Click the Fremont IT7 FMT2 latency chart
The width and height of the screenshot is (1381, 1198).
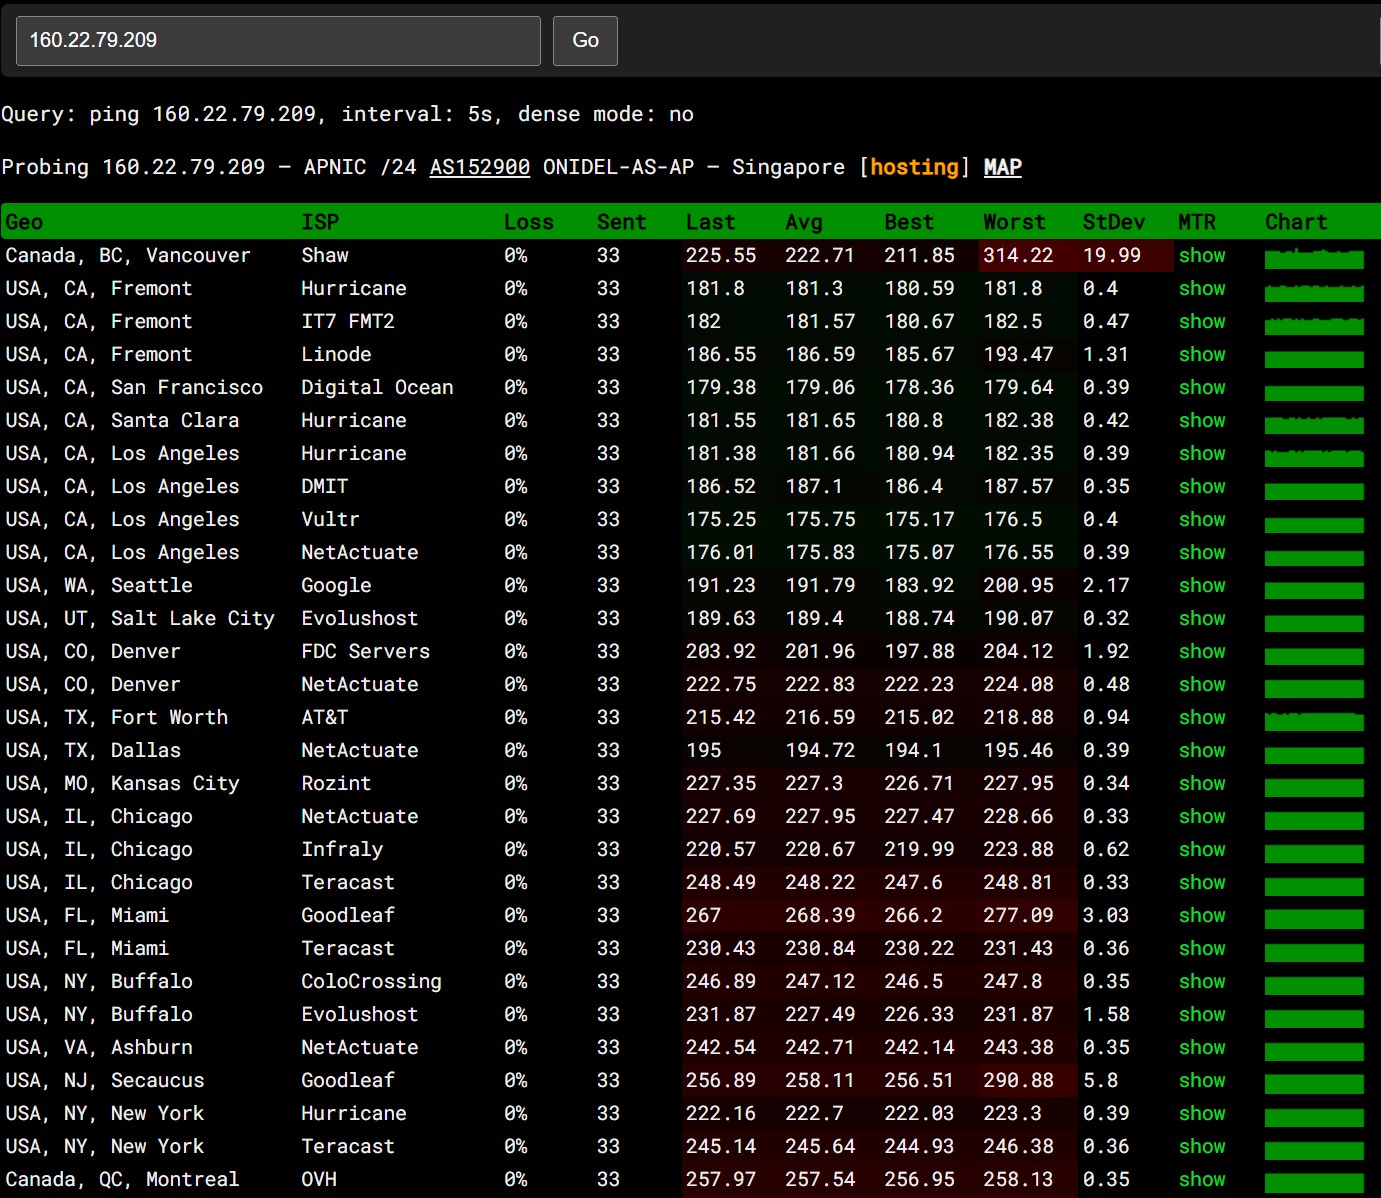(x=1314, y=325)
